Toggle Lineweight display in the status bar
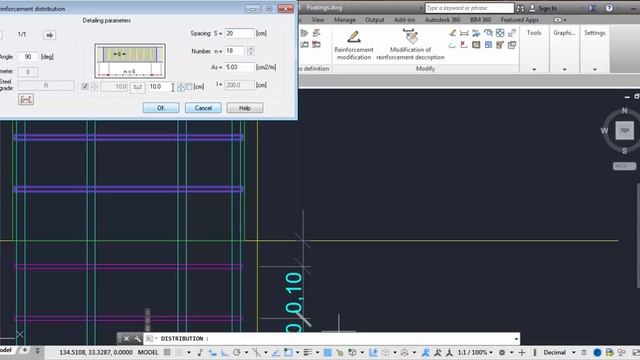The height and width of the screenshot is (360, 640). coord(308,352)
